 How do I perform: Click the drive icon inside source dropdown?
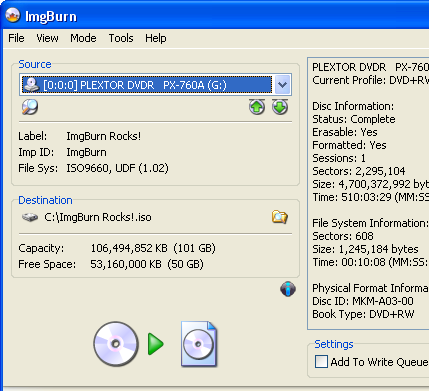coord(31,85)
